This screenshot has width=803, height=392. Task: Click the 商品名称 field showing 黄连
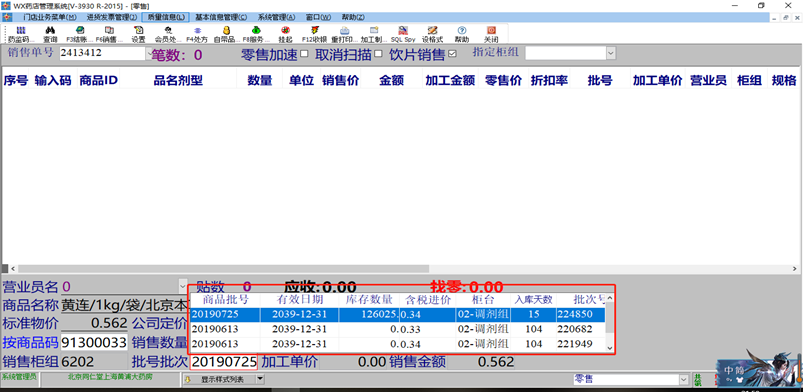(124, 305)
